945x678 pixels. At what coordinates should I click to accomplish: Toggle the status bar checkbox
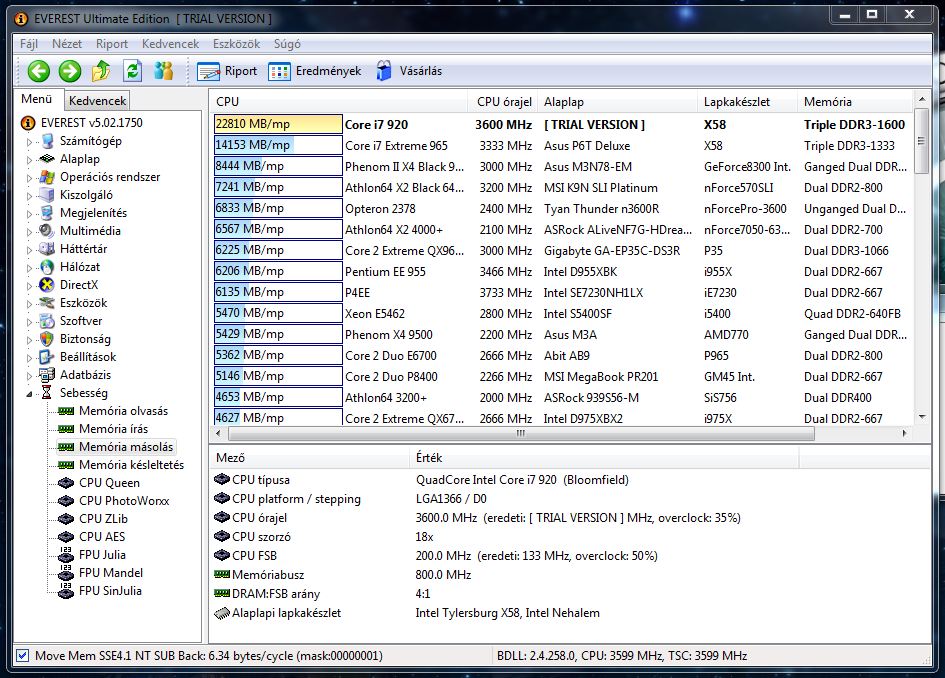pyautogui.click(x=22, y=656)
